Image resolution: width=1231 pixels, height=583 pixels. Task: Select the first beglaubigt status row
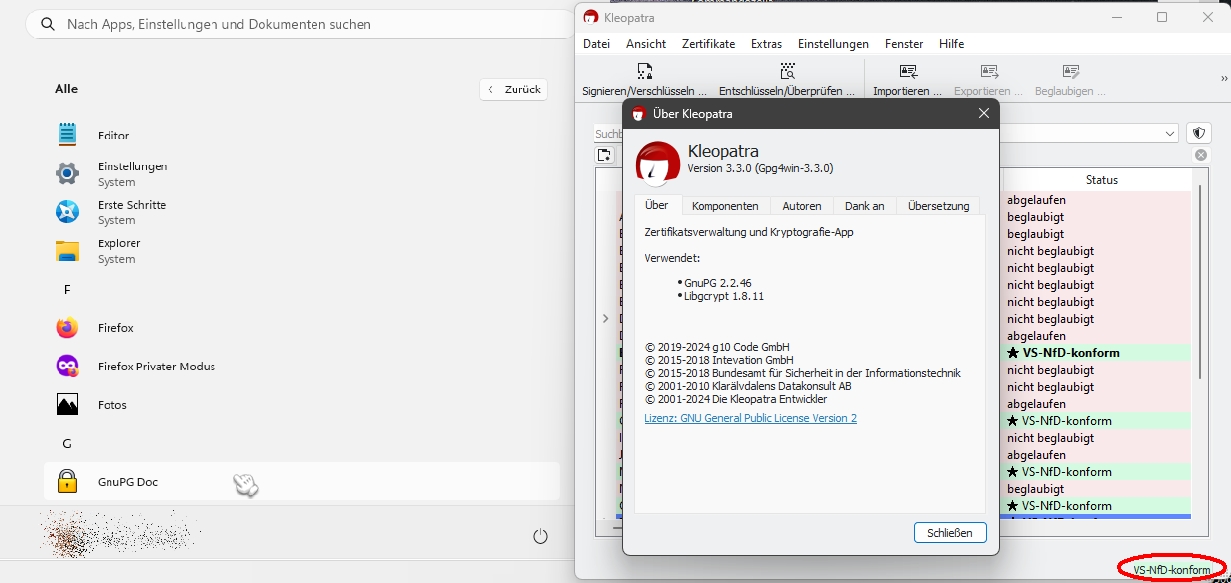tap(1097, 217)
